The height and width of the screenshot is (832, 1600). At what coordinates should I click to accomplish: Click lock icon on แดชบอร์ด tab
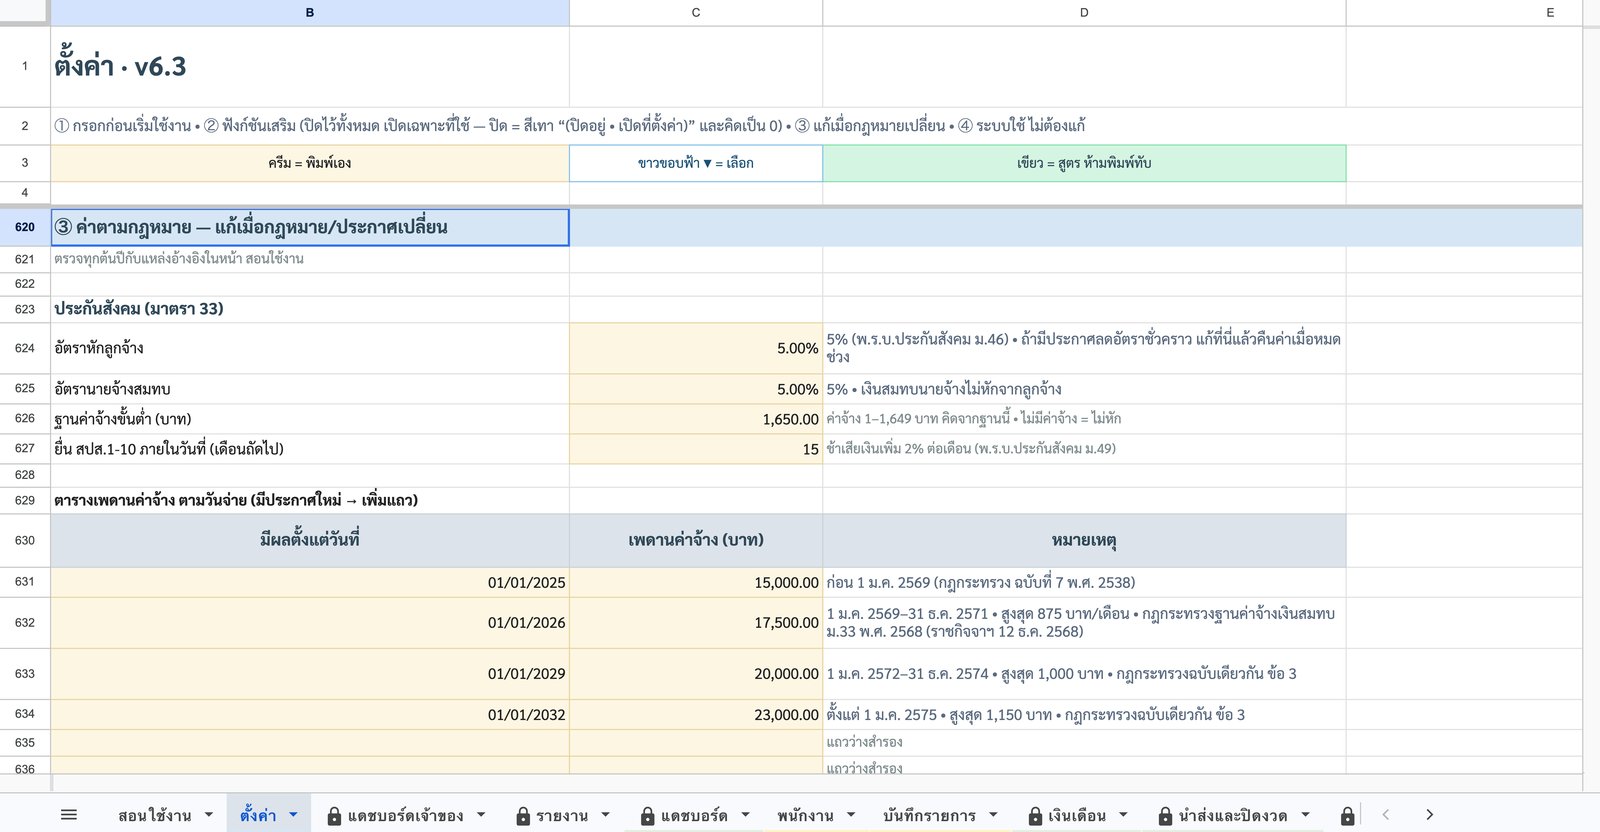click(648, 816)
